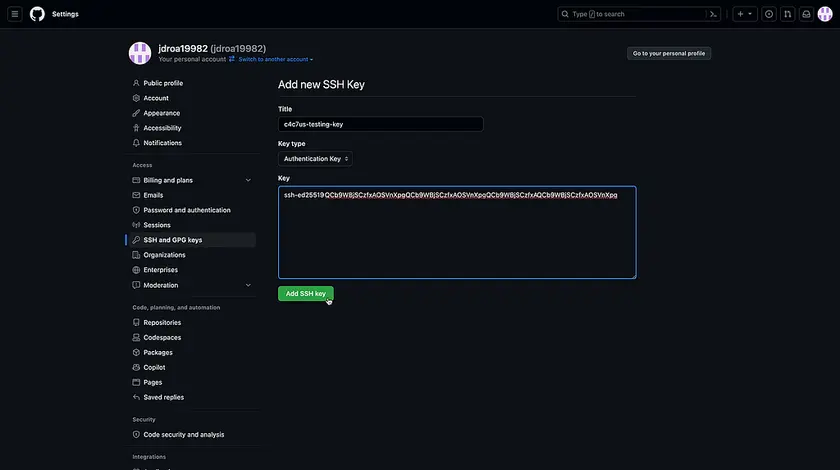This screenshot has height=470, width=840.
Task: Click the Account gear icon
Action: pyautogui.click(x=136, y=98)
